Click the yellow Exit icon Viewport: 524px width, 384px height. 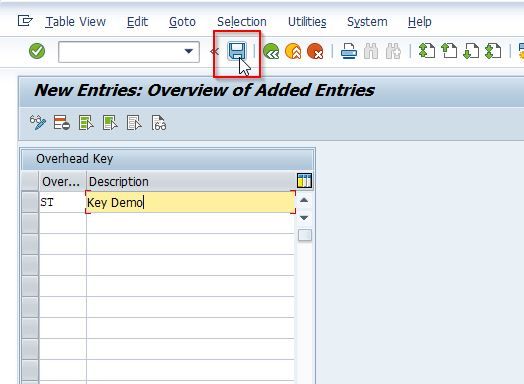pyautogui.click(x=293, y=51)
